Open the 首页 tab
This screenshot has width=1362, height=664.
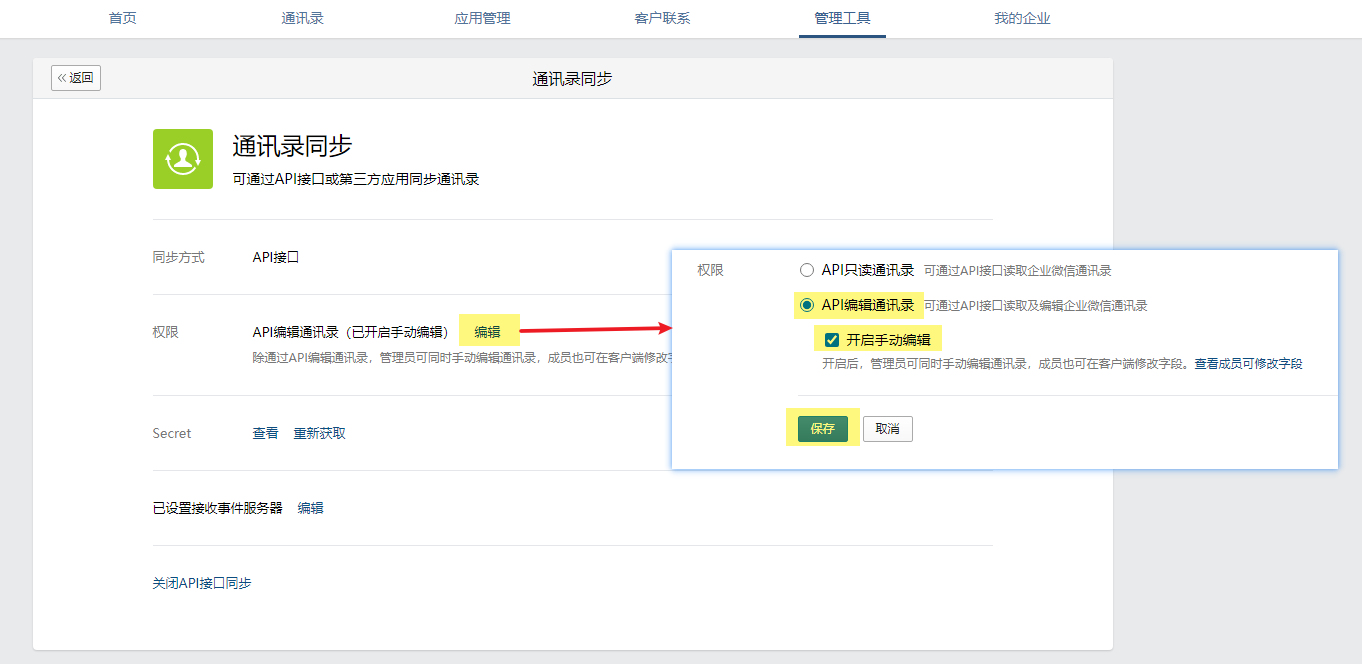point(123,18)
